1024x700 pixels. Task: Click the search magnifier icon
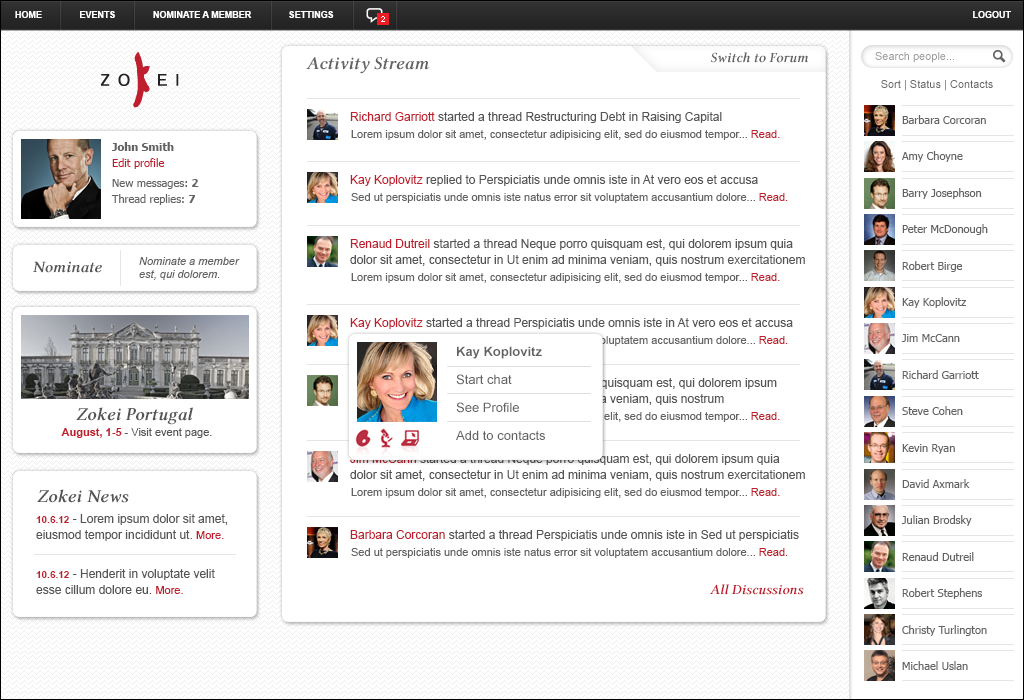(998, 57)
